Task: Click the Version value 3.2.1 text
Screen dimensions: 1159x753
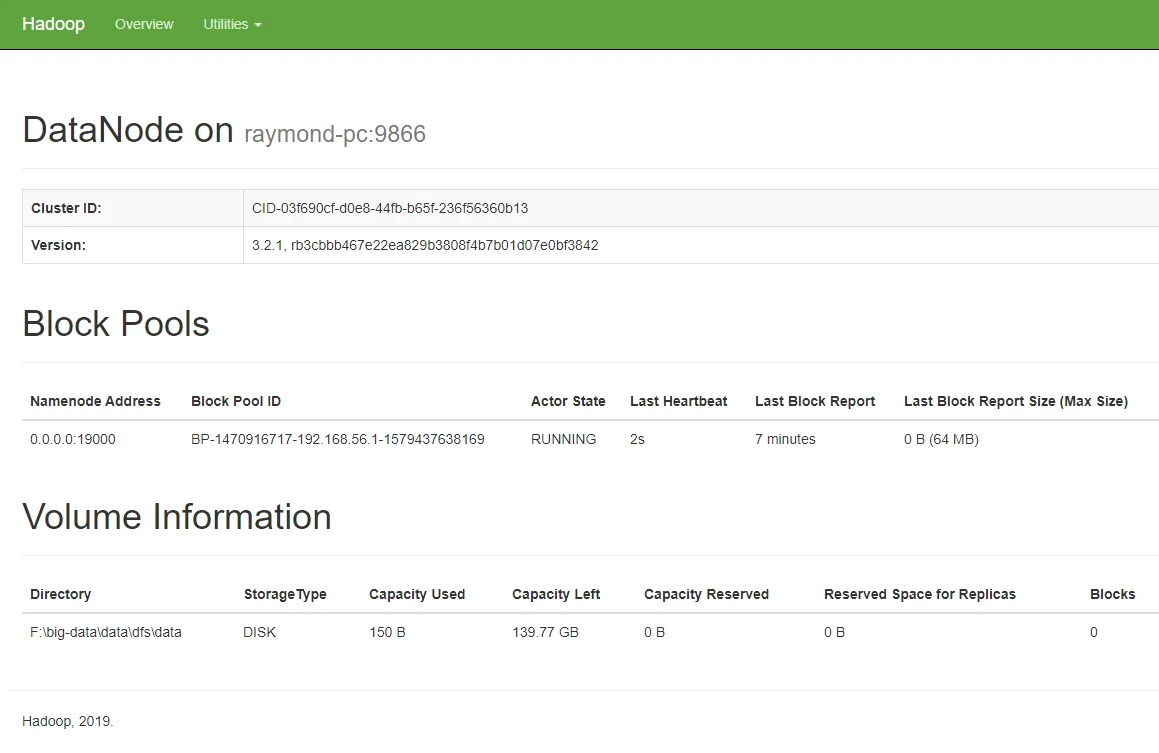Action: (425, 245)
